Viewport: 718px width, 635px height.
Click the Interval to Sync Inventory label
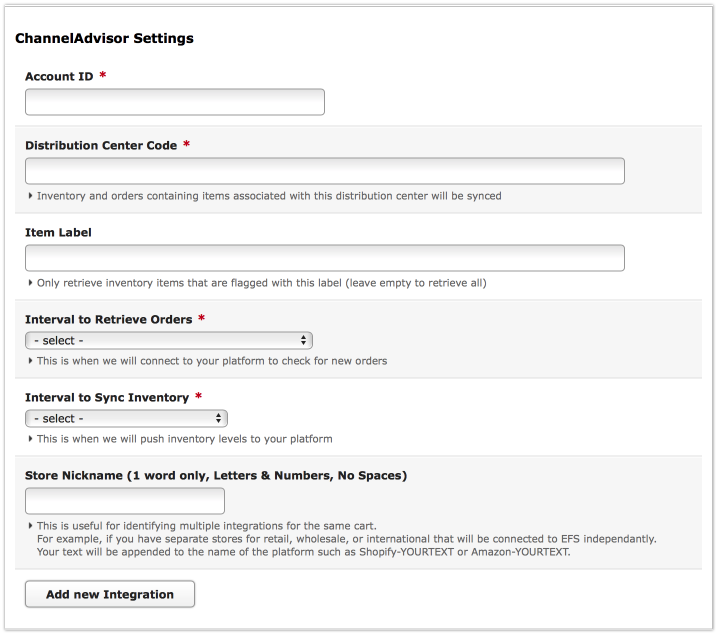coord(107,397)
